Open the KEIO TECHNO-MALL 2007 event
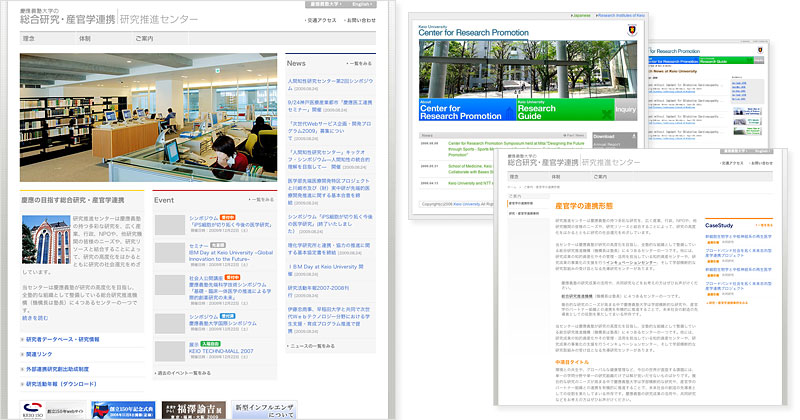Screen dimensions: 800x420 (x=221, y=351)
